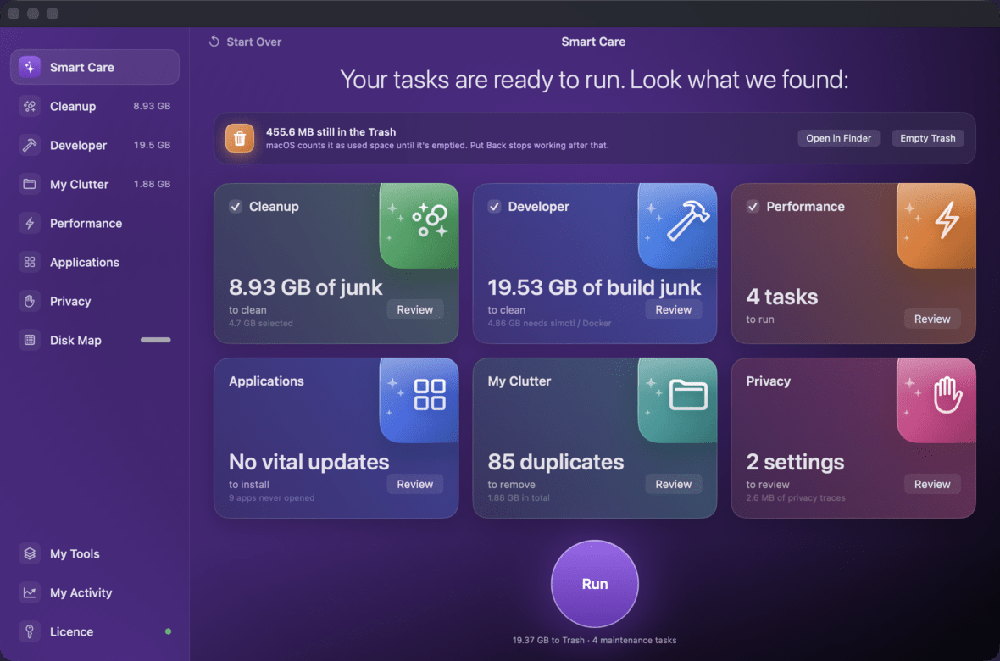
Task: Review the Cleanup junk card
Action: point(415,309)
